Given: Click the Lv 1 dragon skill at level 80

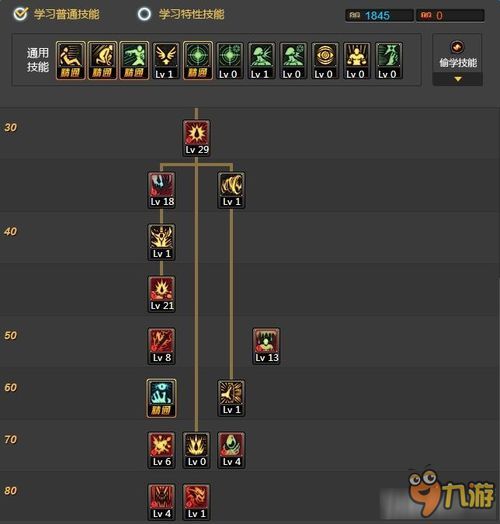Looking at the screenshot, I should click(197, 502).
